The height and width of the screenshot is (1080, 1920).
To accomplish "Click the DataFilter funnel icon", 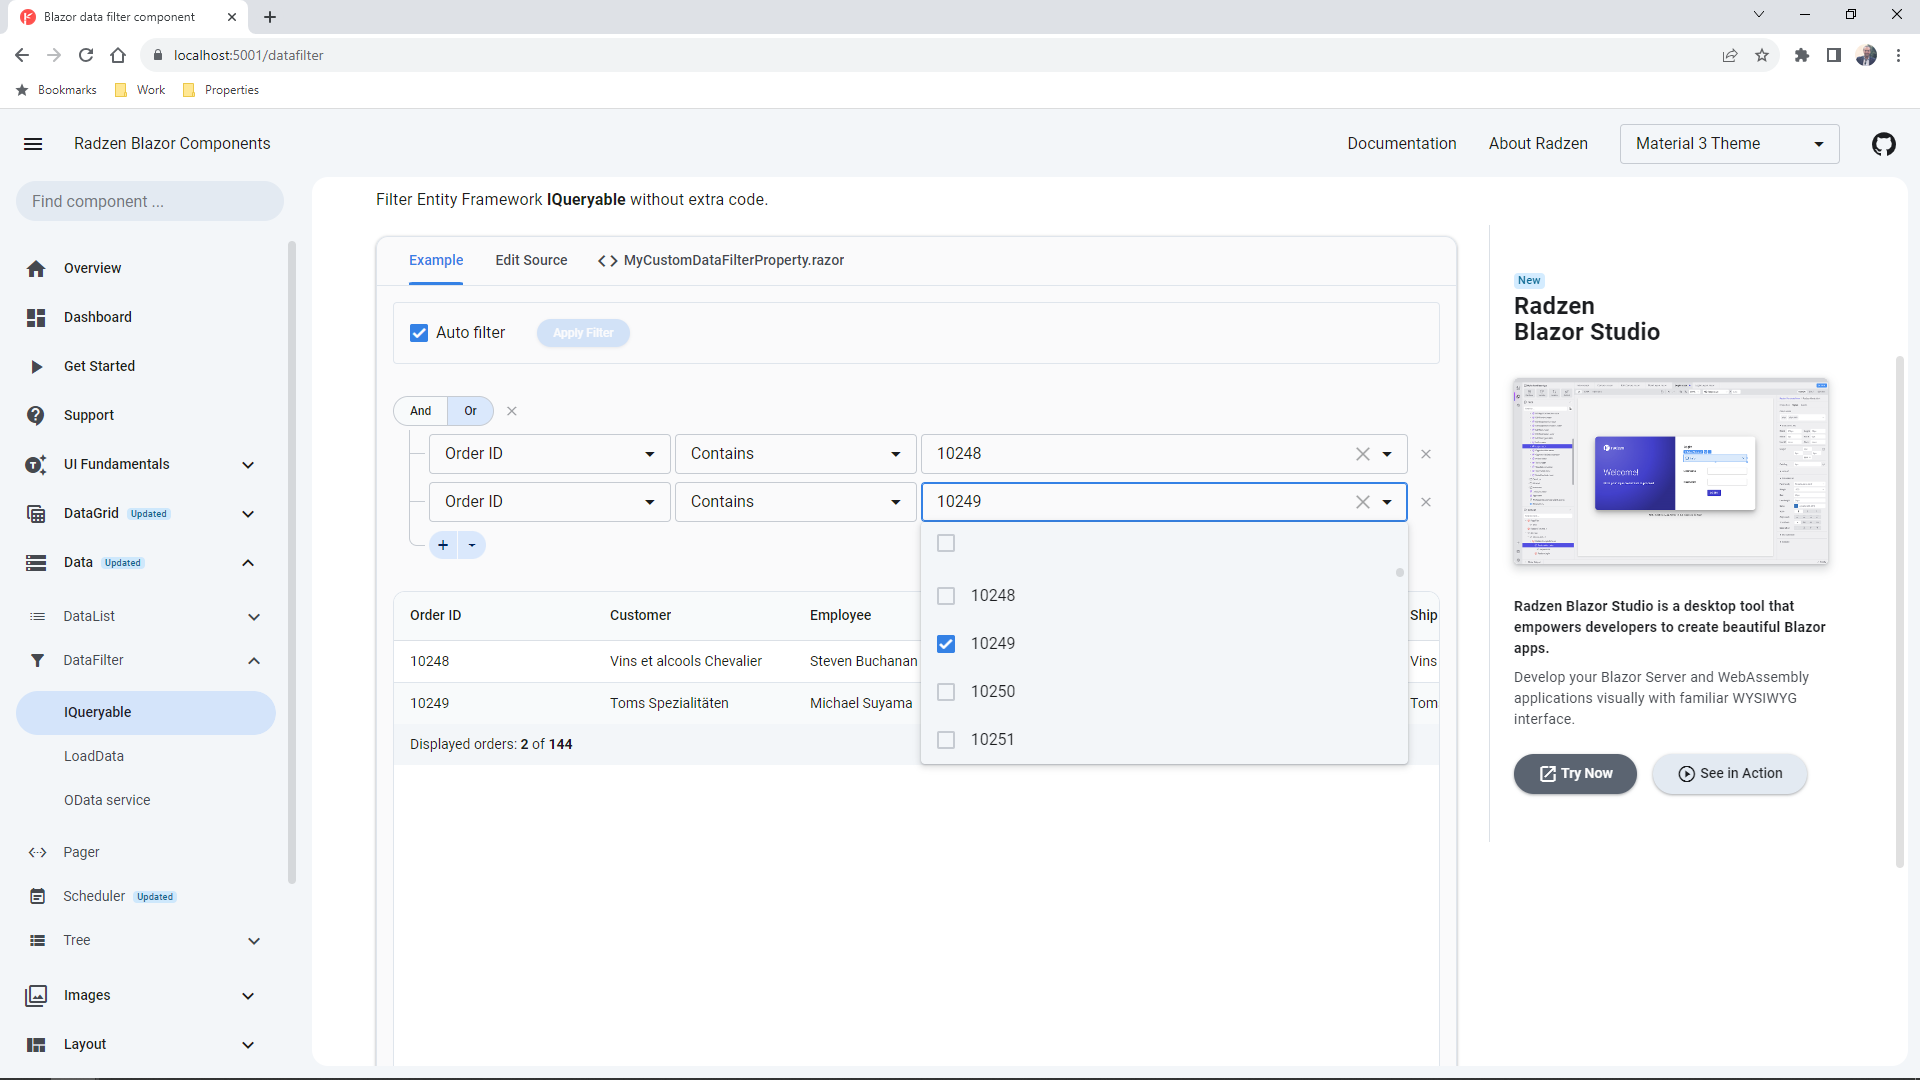I will (x=37, y=660).
